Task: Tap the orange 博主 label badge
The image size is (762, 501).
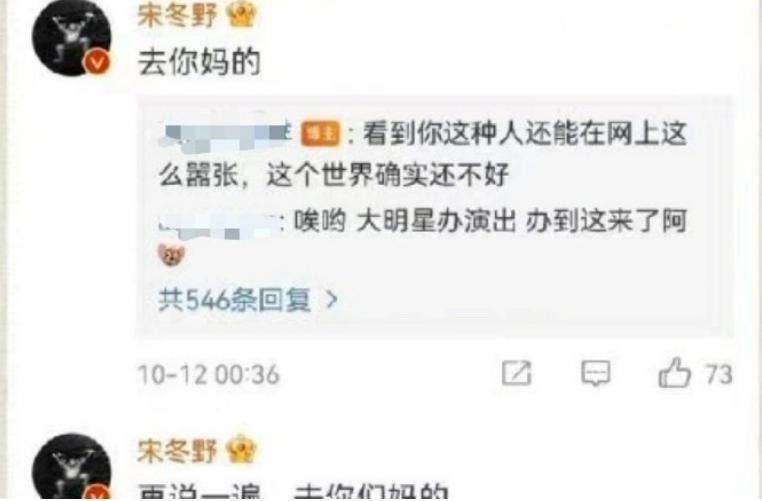Action: tap(321, 134)
